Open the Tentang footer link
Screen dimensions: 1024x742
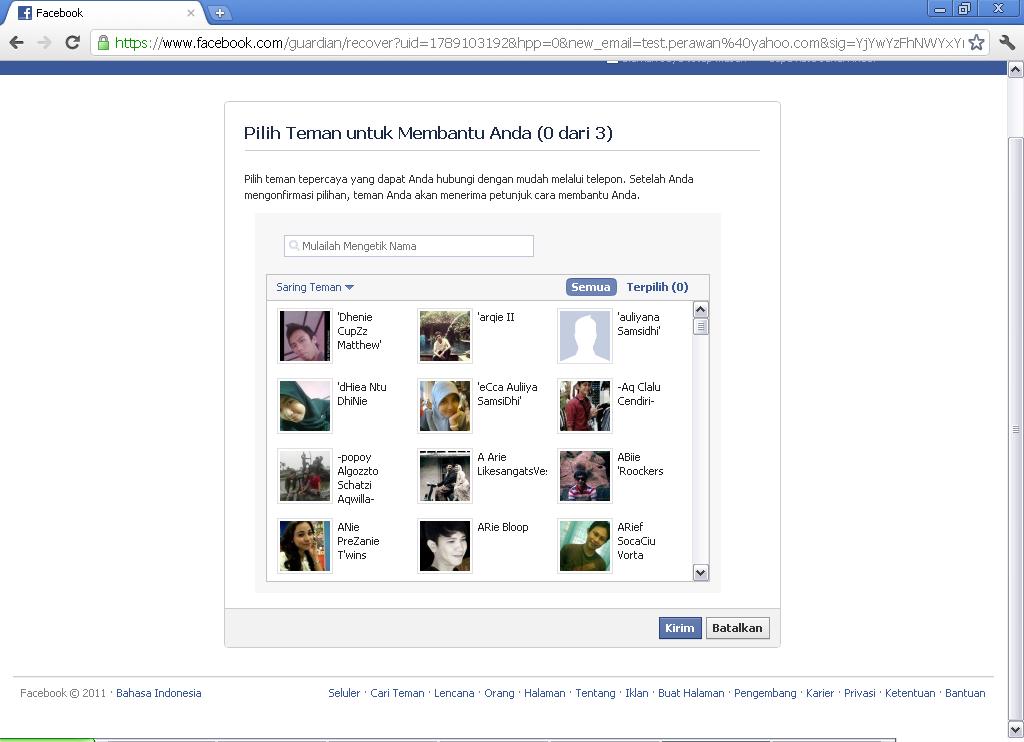[x=595, y=693]
